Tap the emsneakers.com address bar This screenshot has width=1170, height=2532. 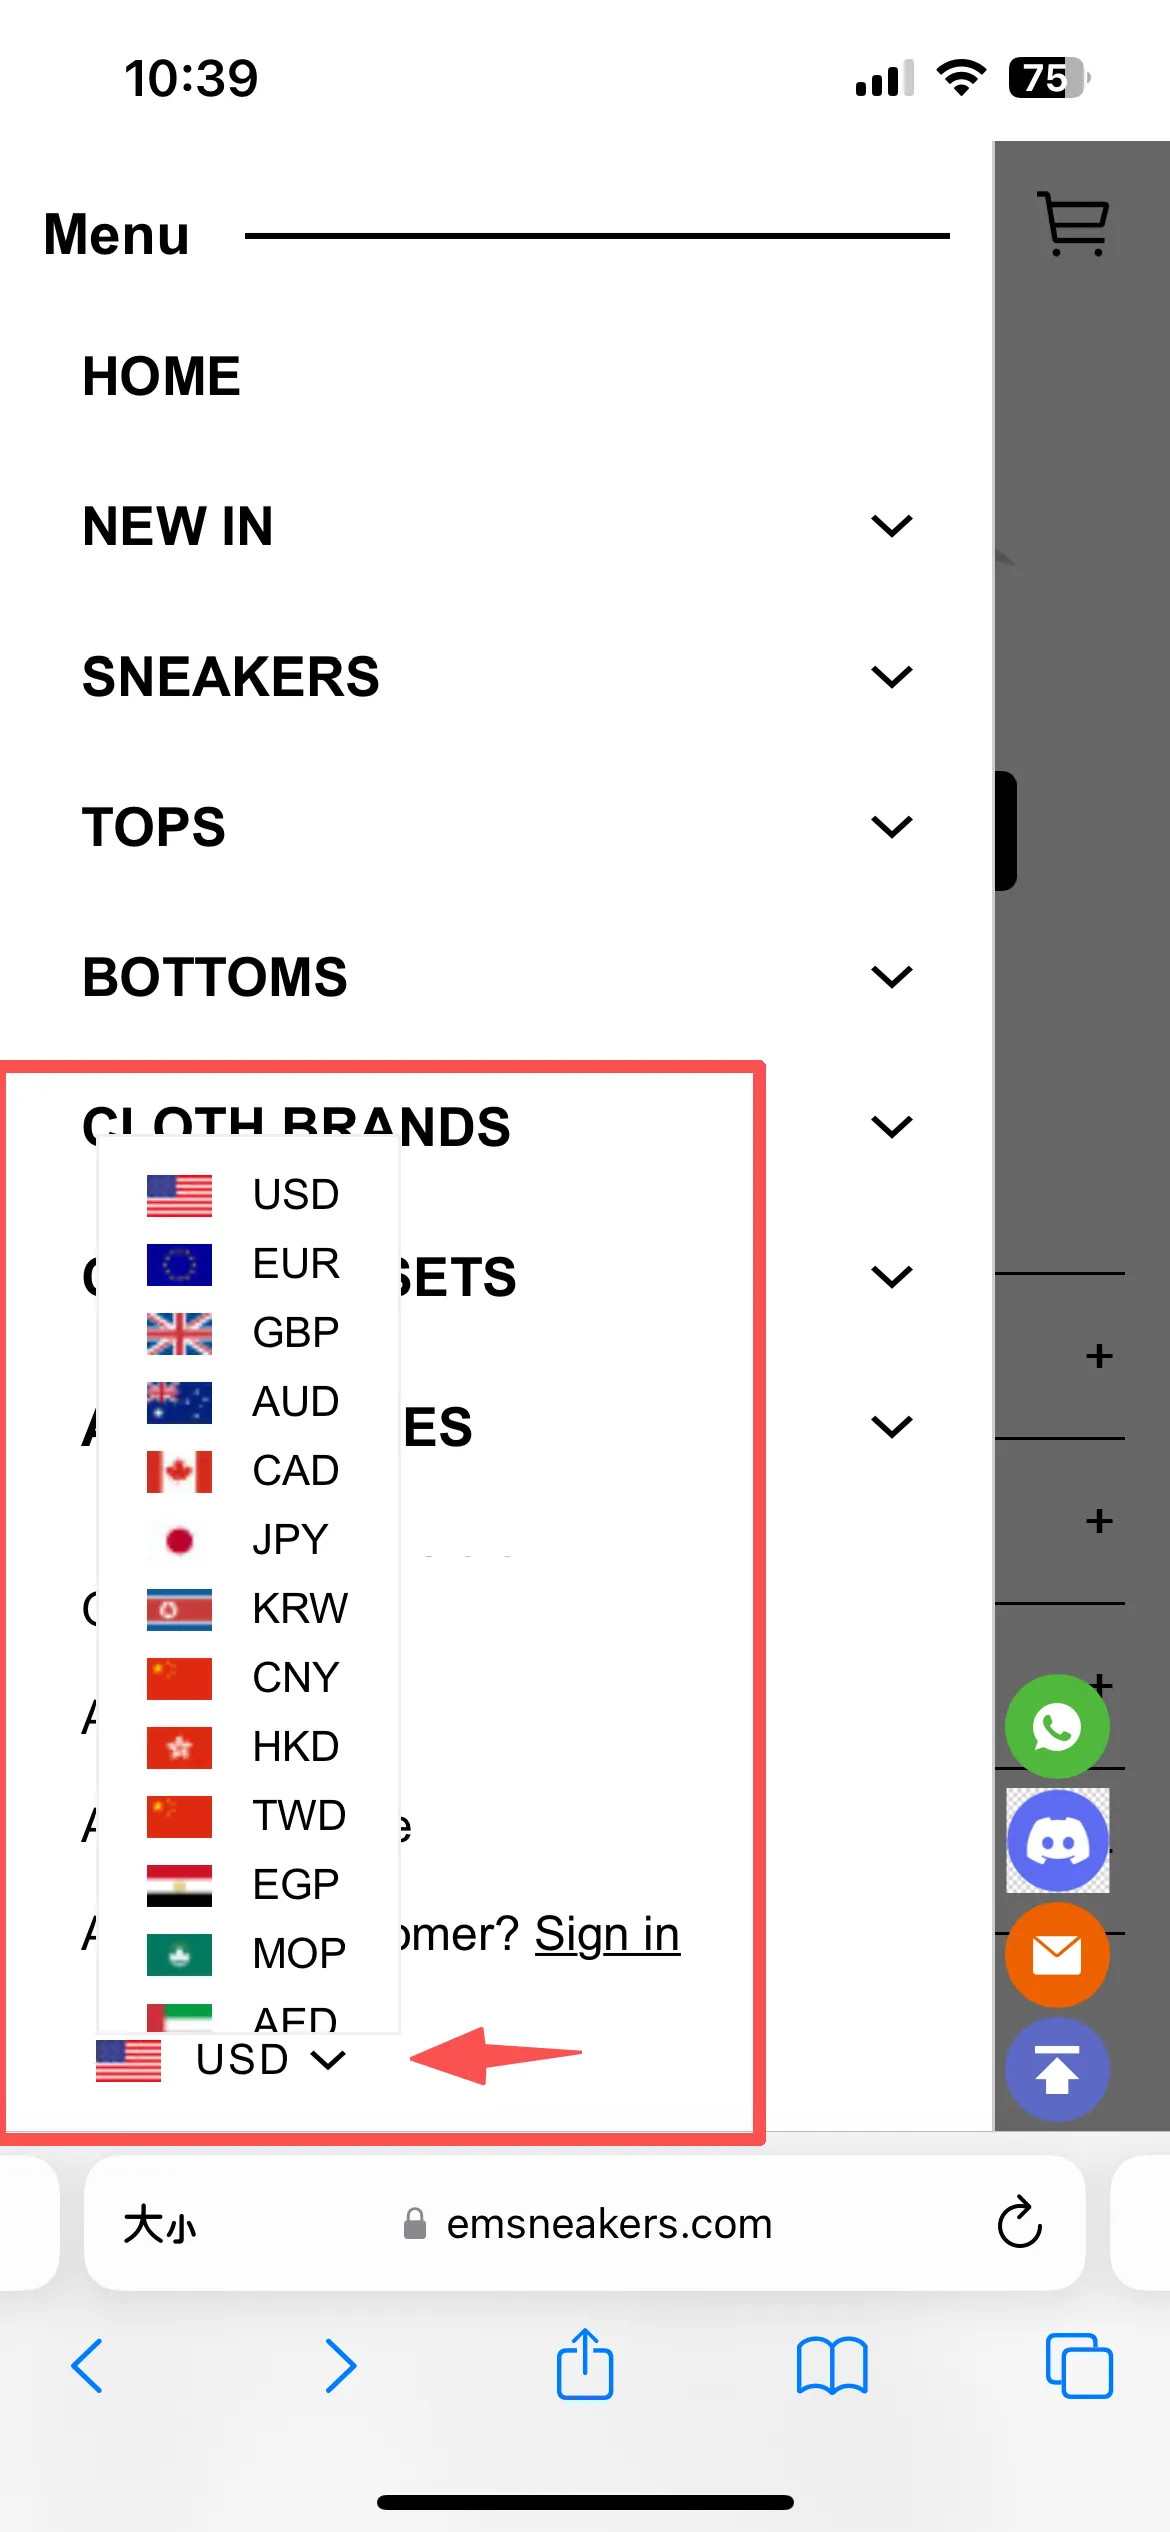[x=608, y=2223]
